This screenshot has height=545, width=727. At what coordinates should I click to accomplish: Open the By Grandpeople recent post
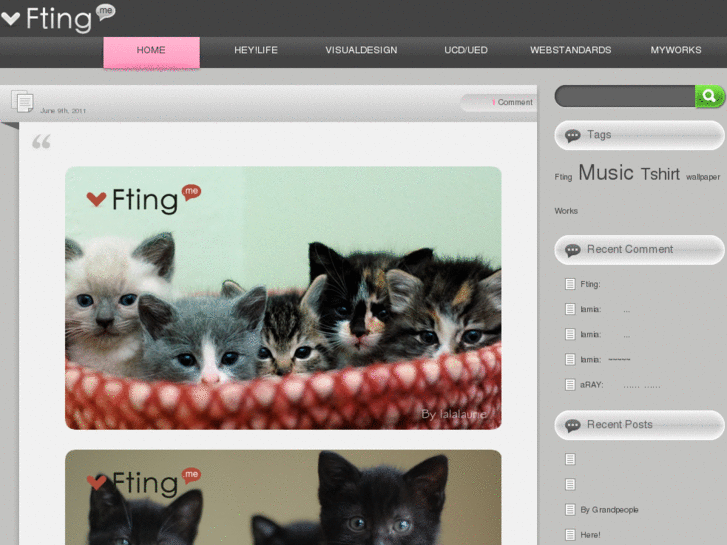609,510
